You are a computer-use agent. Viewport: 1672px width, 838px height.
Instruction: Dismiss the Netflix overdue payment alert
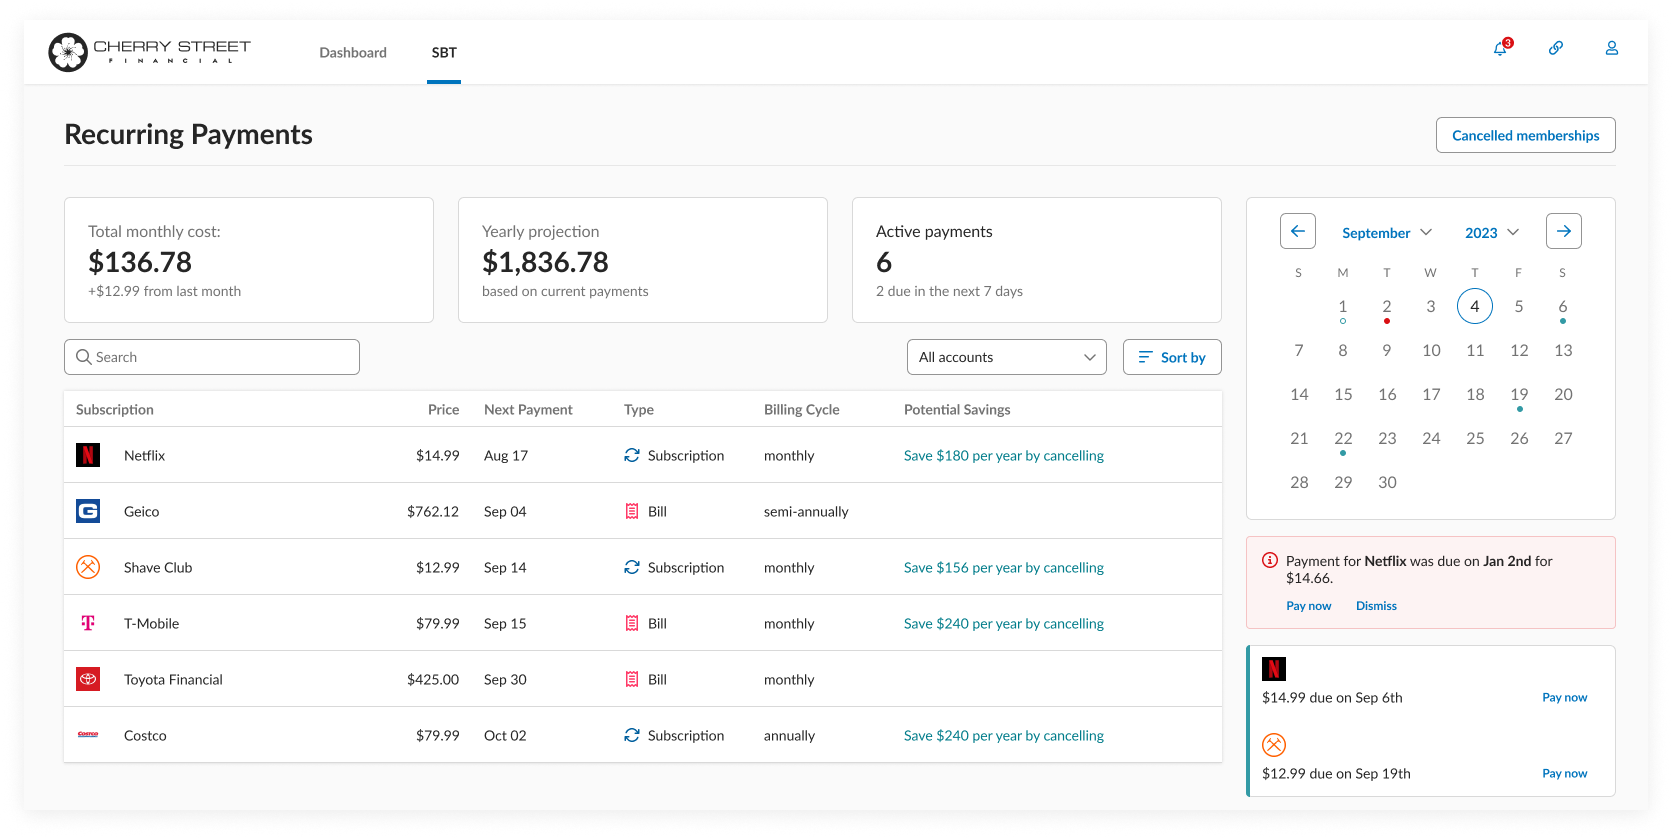pyautogui.click(x=1376, y=606)
